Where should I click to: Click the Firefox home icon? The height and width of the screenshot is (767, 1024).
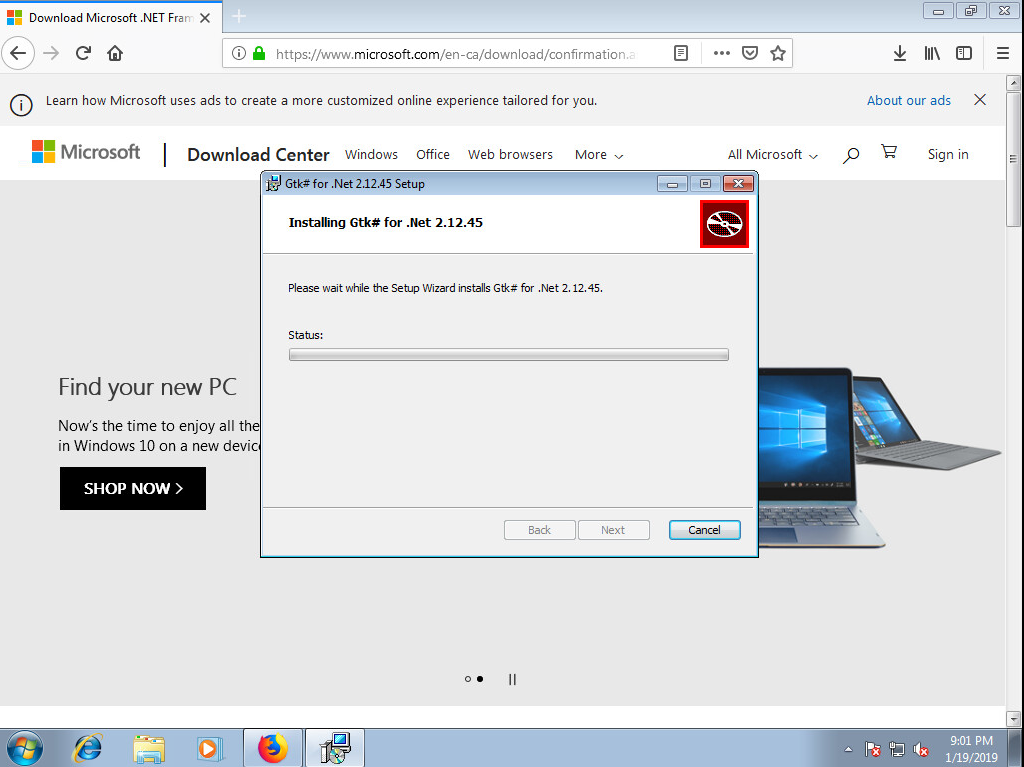click(115, 53)
